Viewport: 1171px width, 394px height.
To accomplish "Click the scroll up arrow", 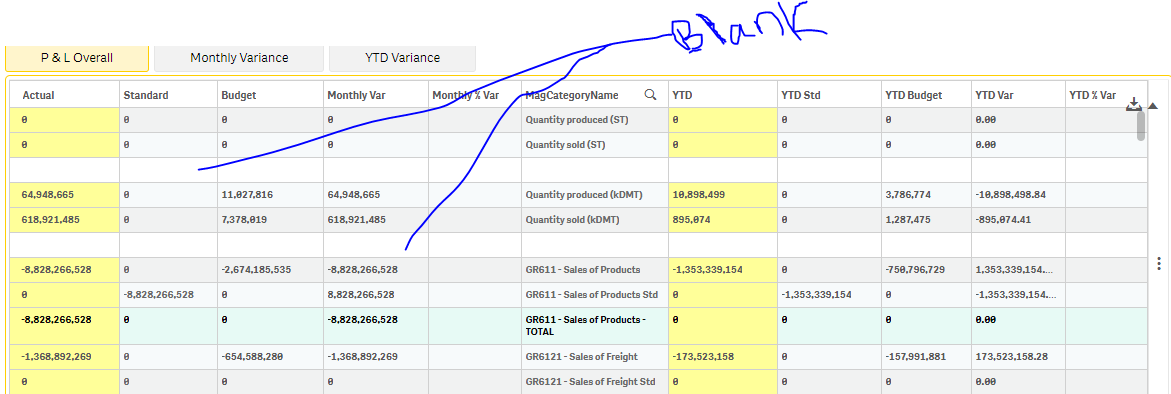I will tap(1152, 106).
